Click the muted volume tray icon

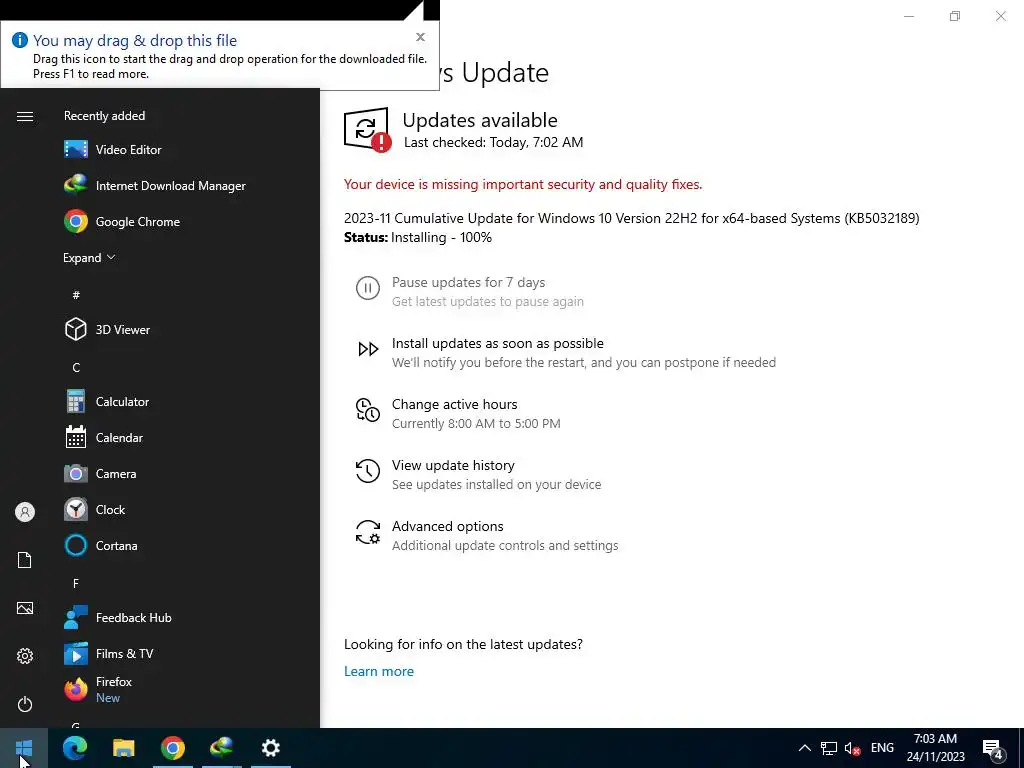point(852,748)
